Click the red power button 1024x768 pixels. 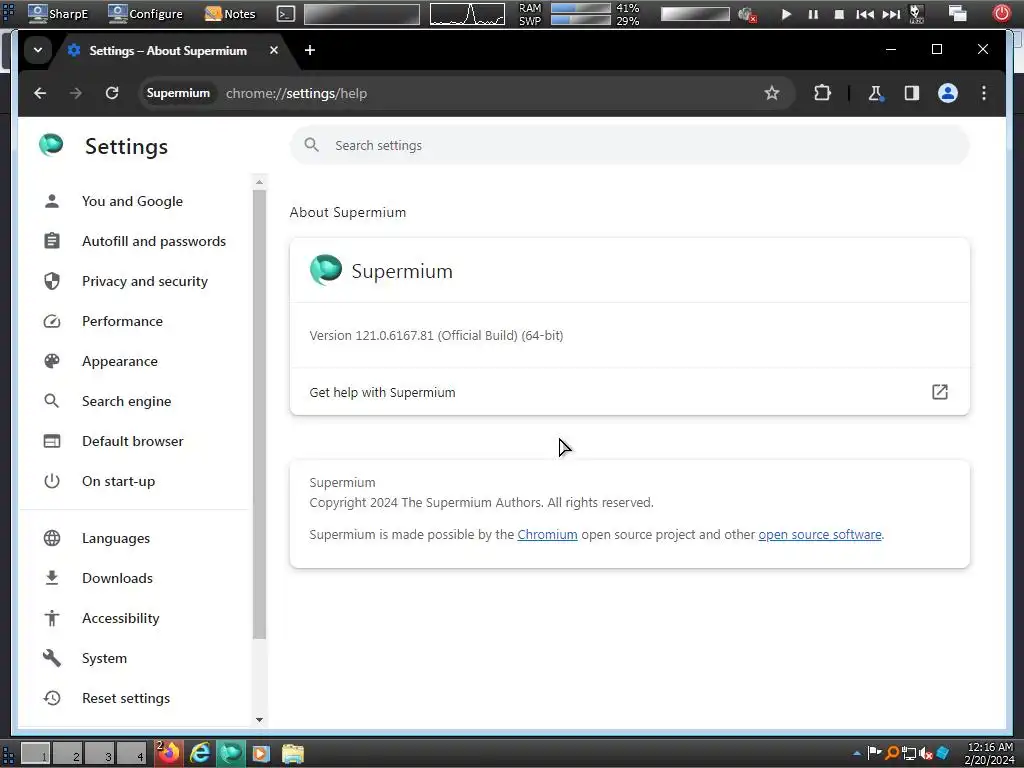pyautogui.click(x=1001, y=13)
